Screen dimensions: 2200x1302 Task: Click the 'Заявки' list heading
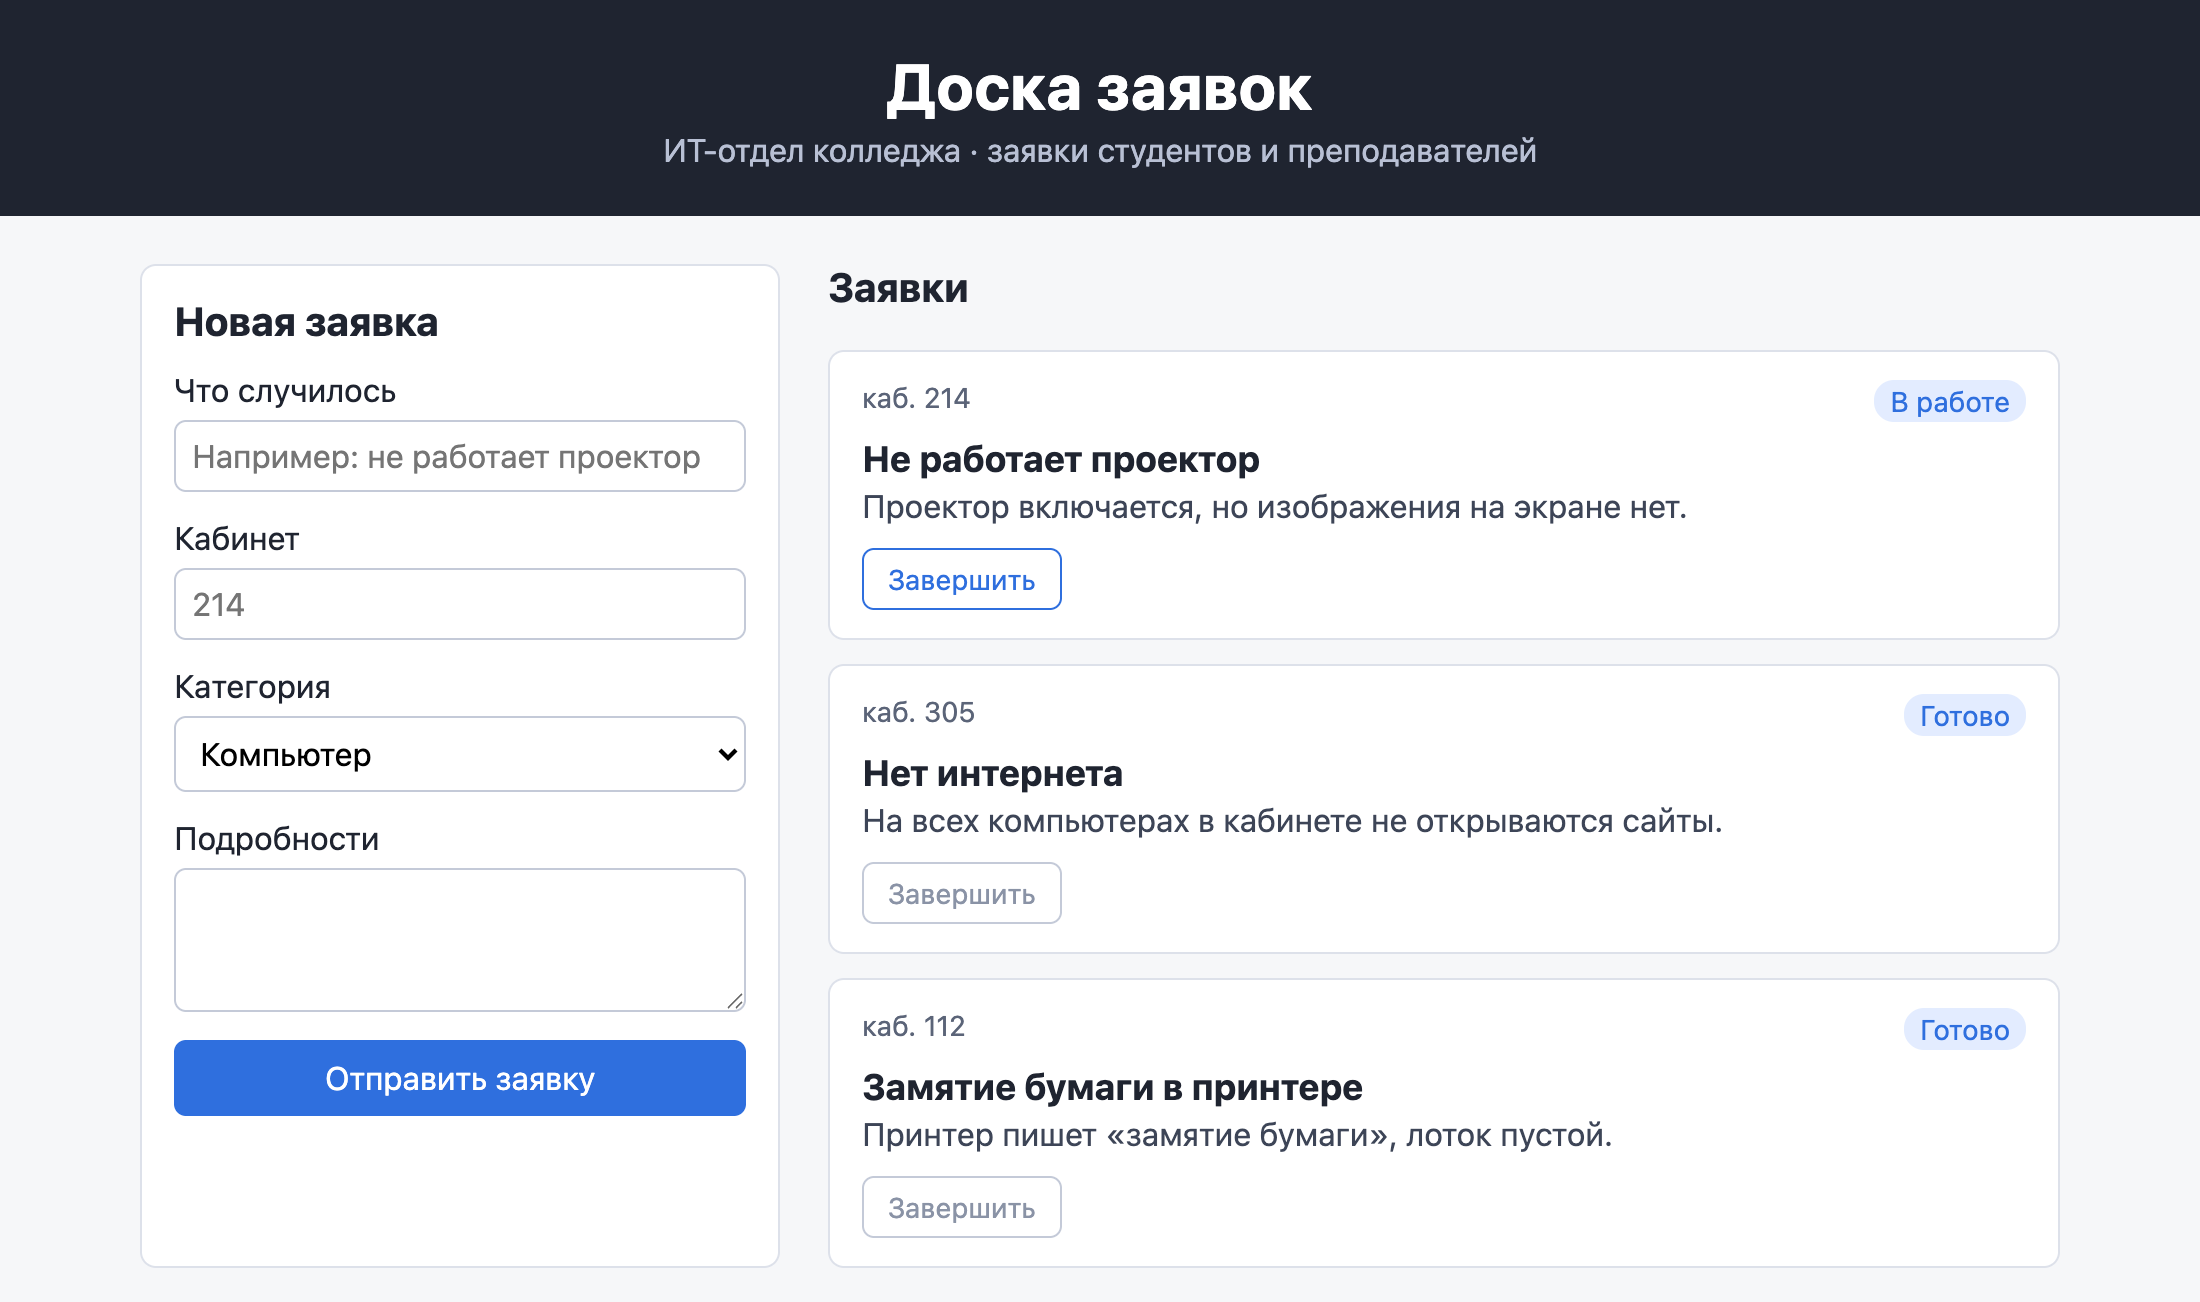click(x=898, y=288)
